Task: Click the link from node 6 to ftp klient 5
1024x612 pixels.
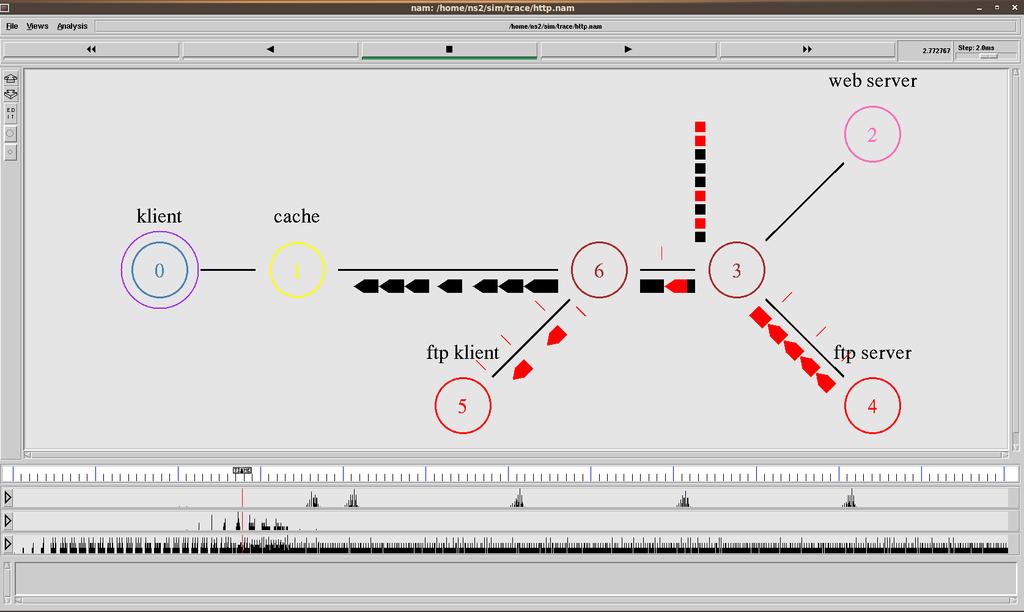Action: (x=531, y=338)
